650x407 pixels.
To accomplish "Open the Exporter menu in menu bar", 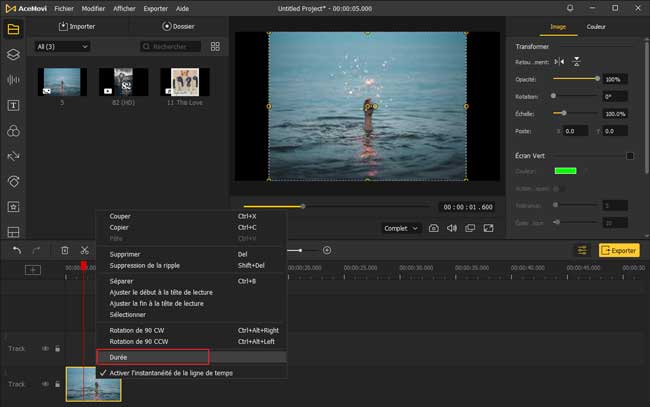I will 155,8.
